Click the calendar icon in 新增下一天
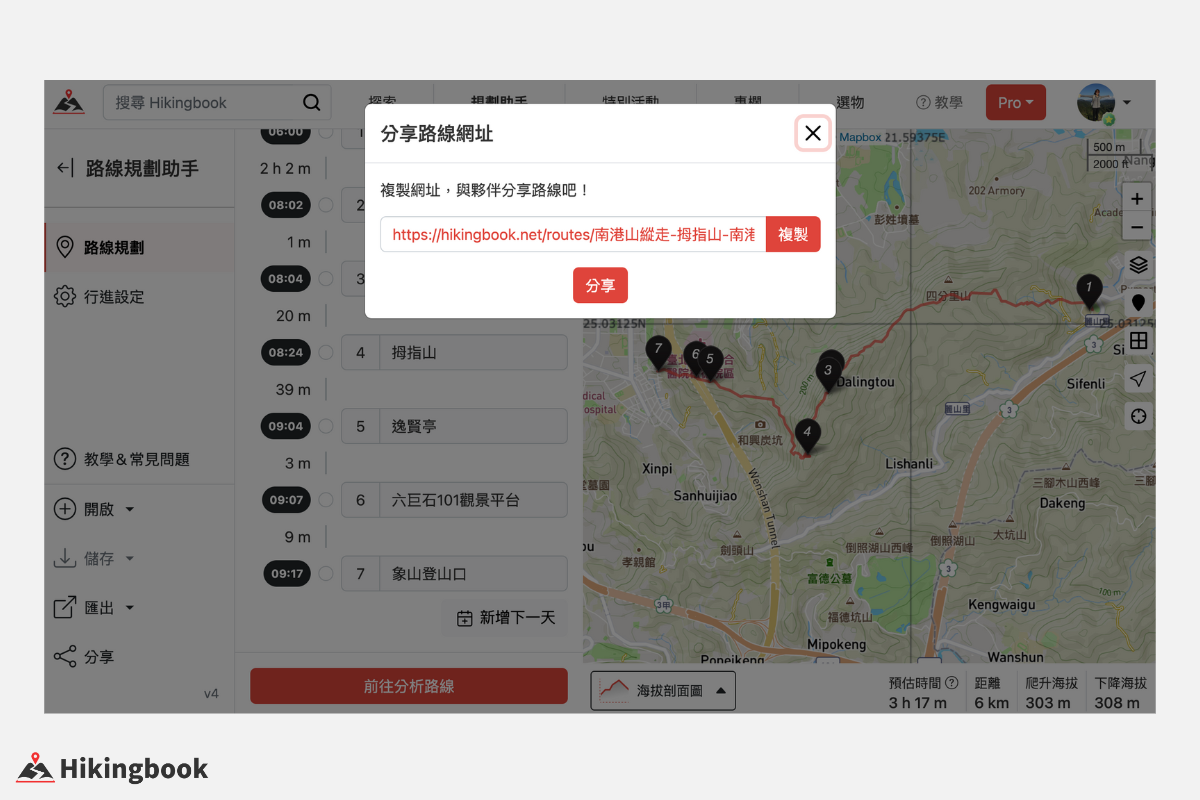Image resolution: width=1200 pixels, height=800 pixels. (465, 619)
